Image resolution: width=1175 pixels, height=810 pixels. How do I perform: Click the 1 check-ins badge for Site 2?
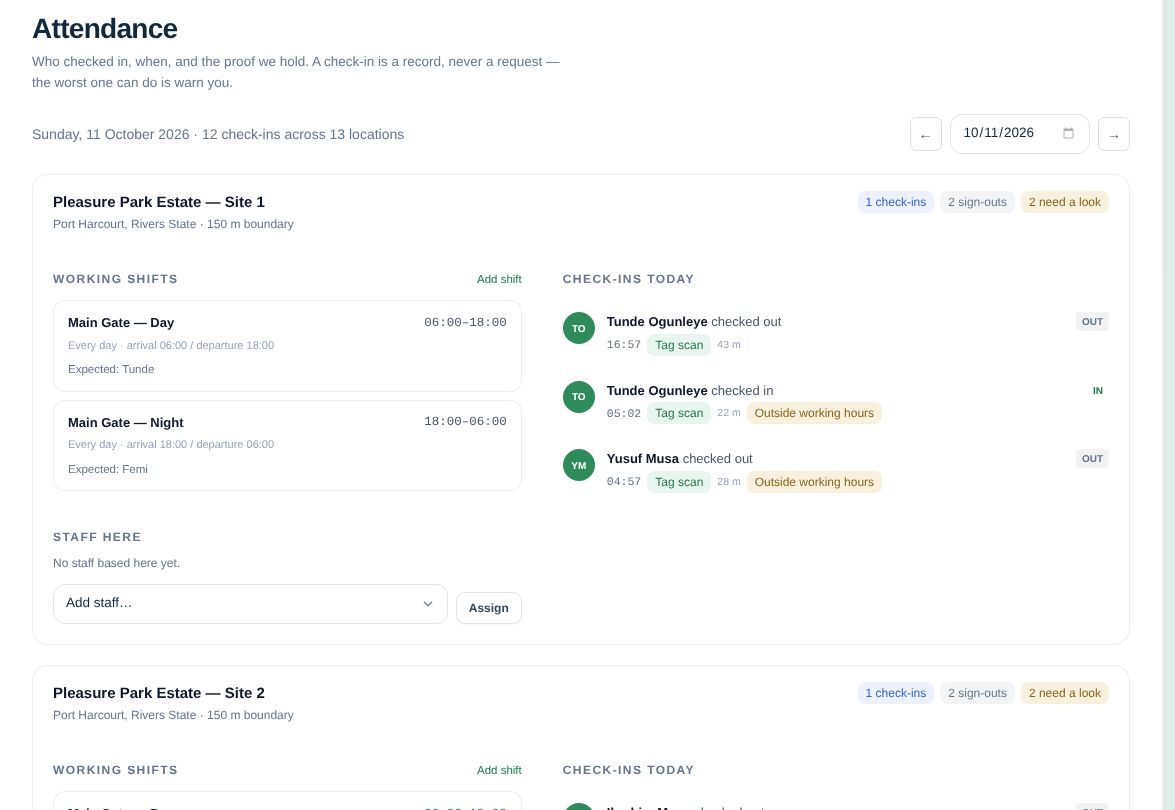(x=895, y=693)
